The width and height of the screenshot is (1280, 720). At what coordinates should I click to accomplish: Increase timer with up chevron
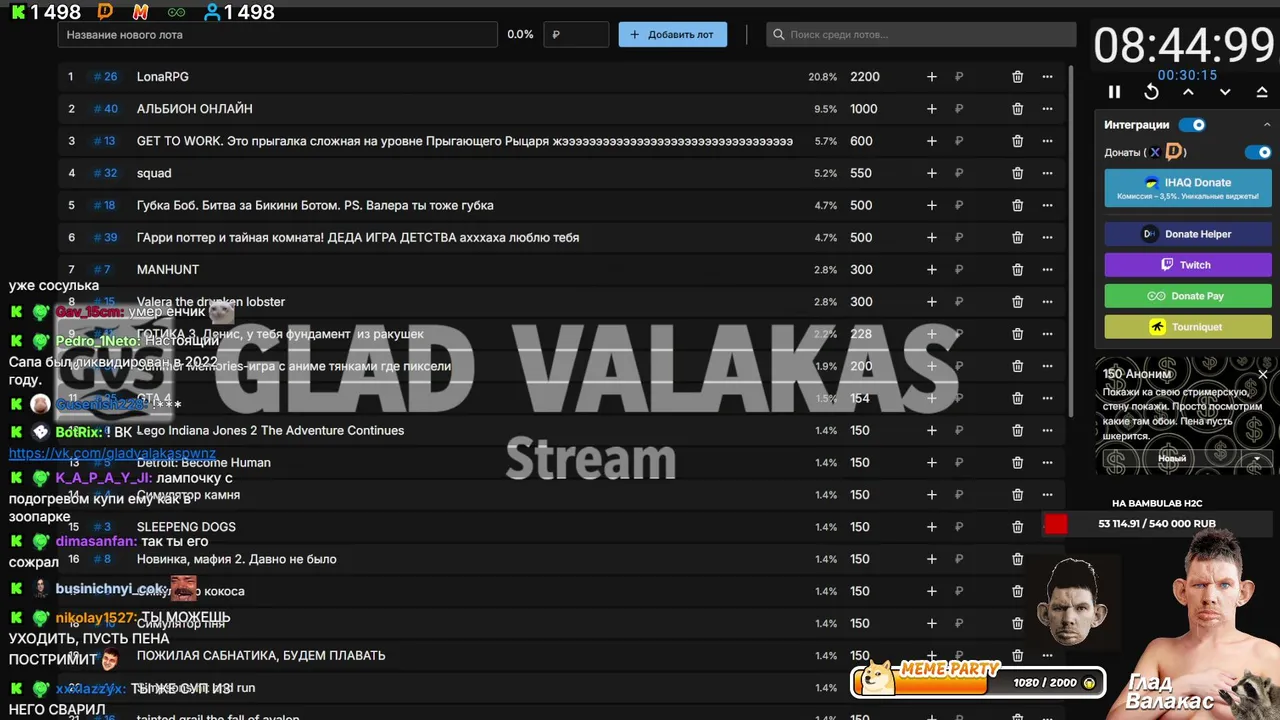[1188, 92]
